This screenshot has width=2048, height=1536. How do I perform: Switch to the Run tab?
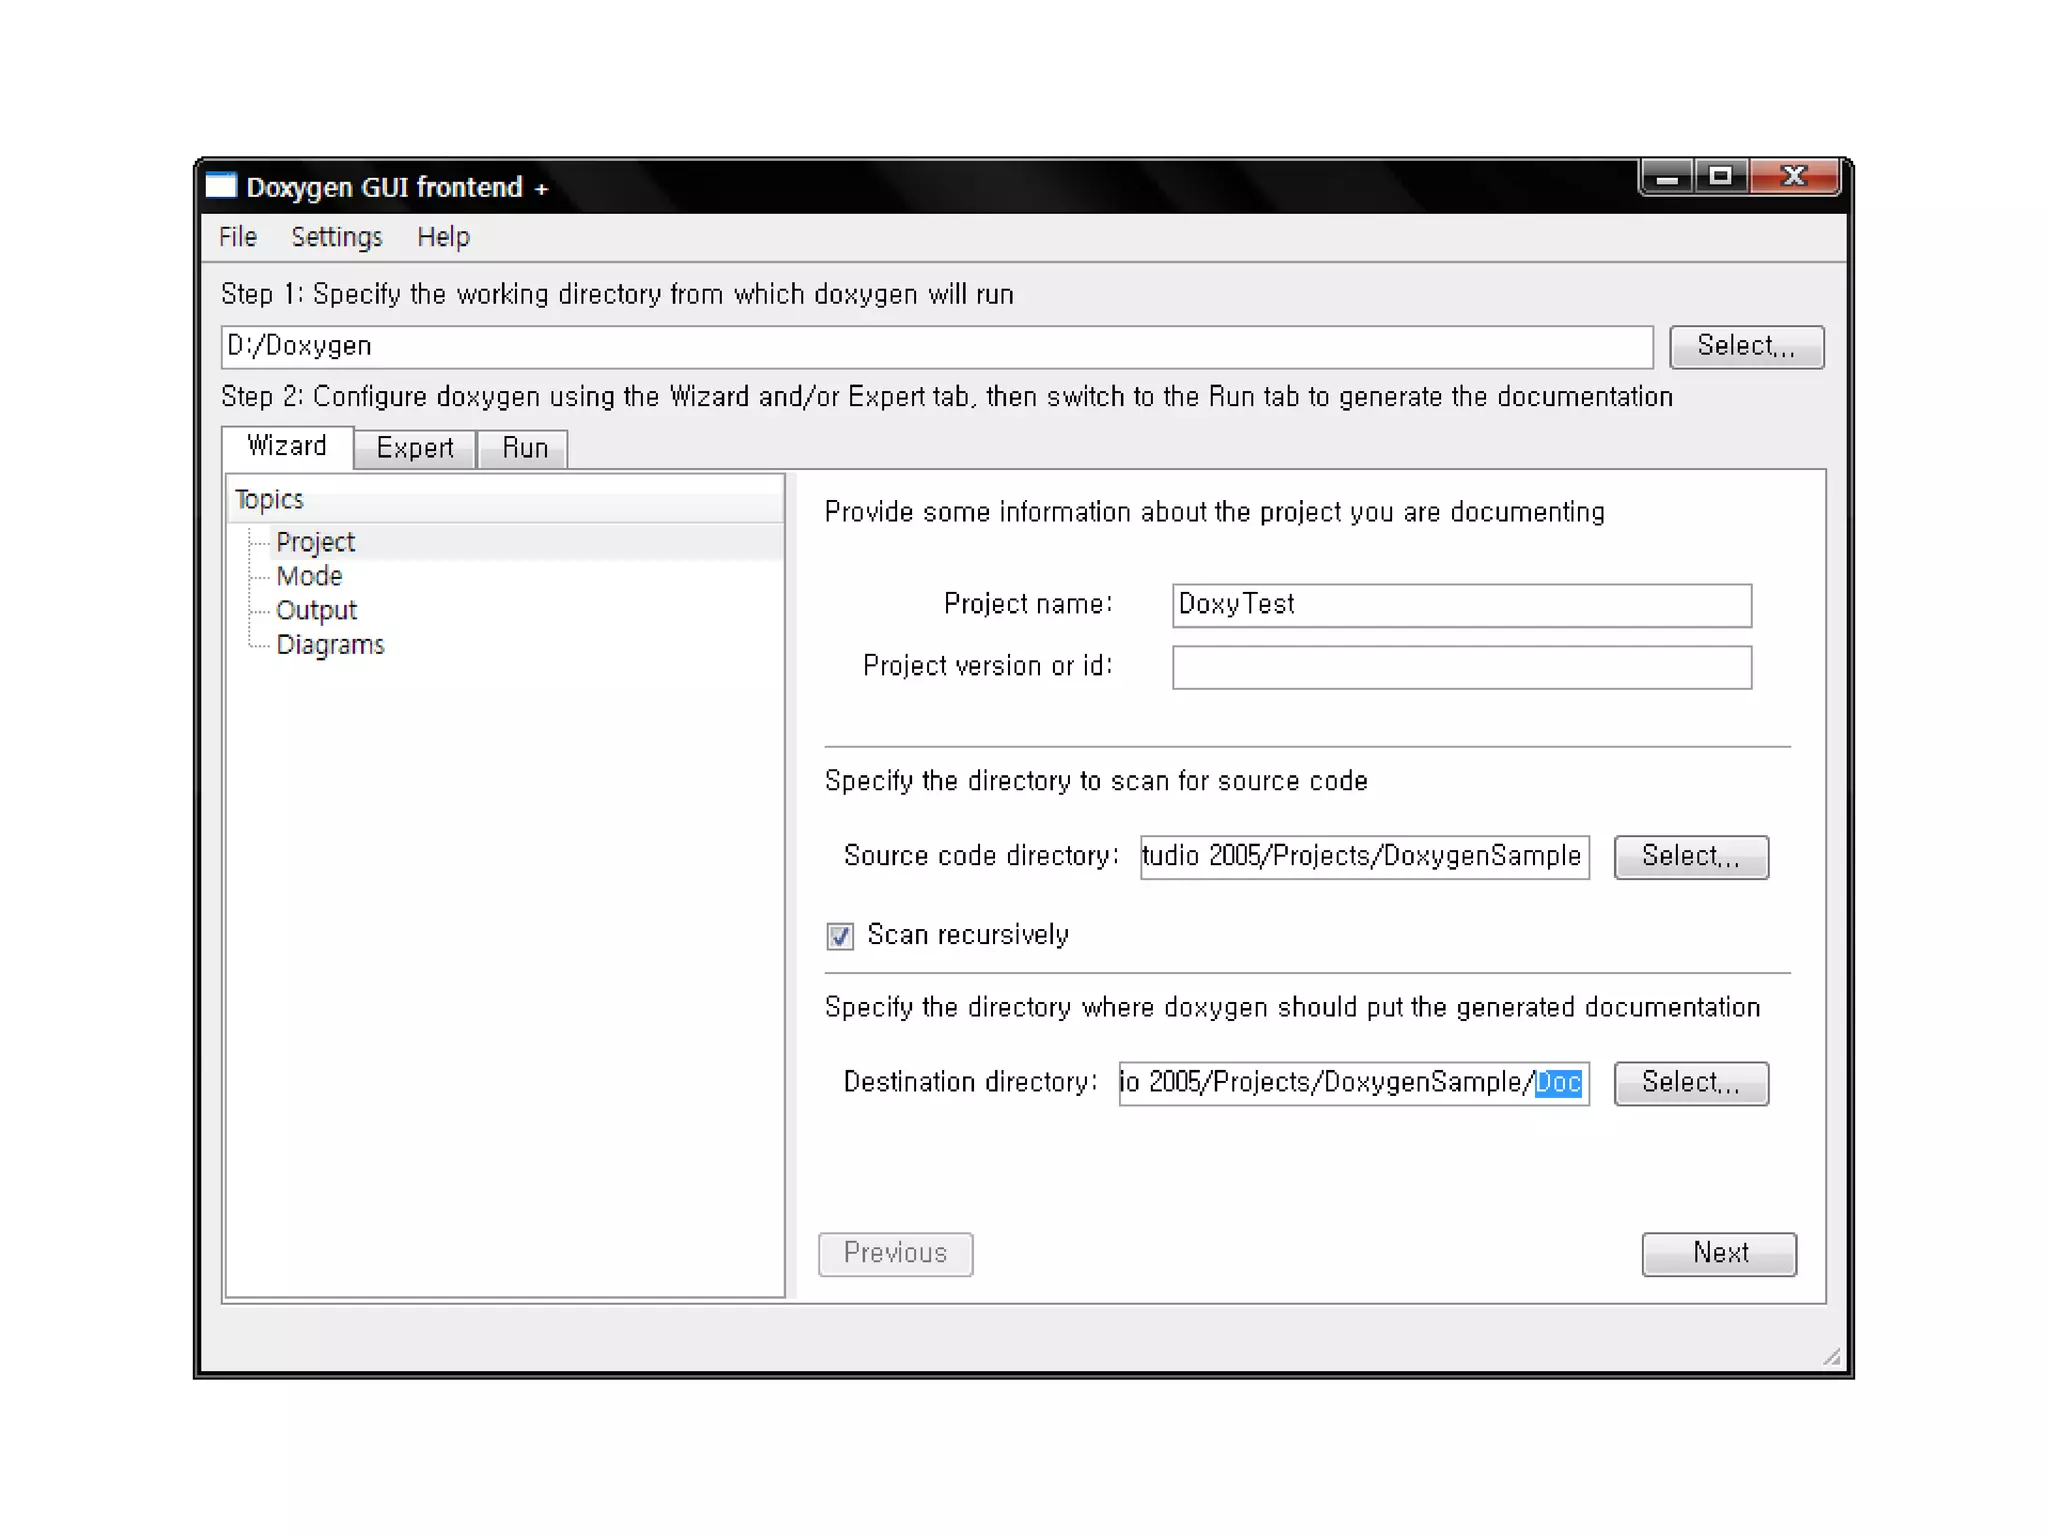click(x=524, y=448)
